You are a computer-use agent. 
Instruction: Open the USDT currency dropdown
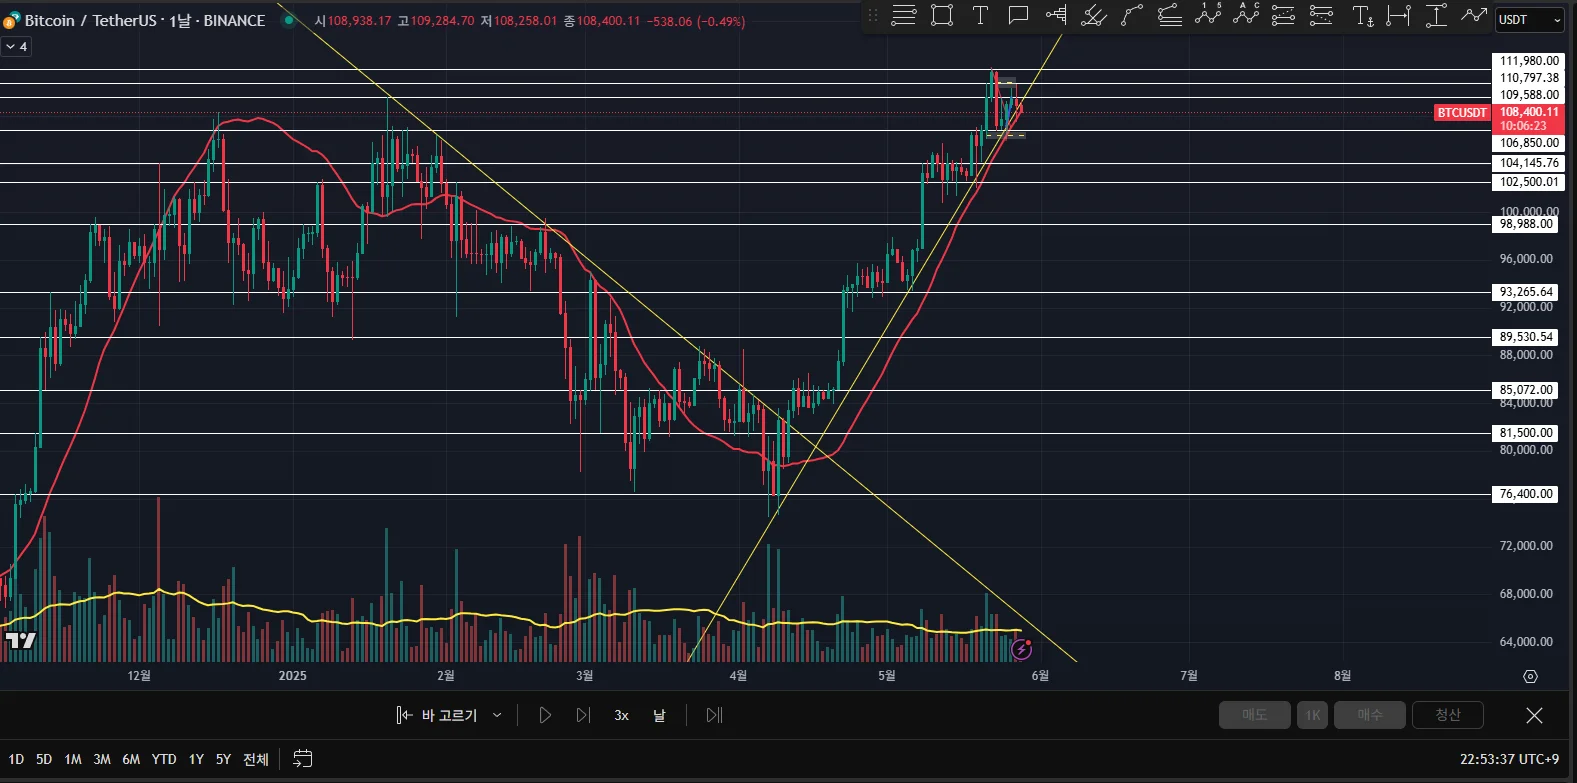pos(1529,20)
